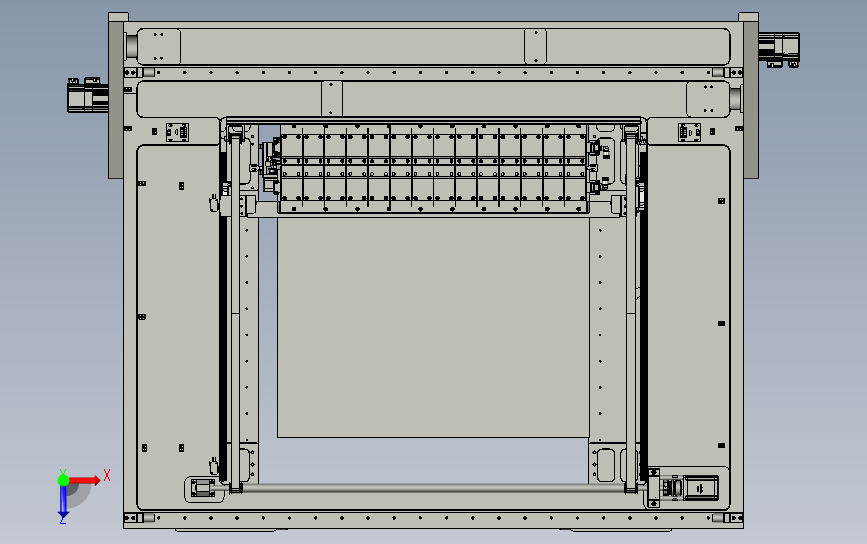Select the left side panel of the frame
The width and height of the screenshot is (867, 544).
tap(177, 326)
